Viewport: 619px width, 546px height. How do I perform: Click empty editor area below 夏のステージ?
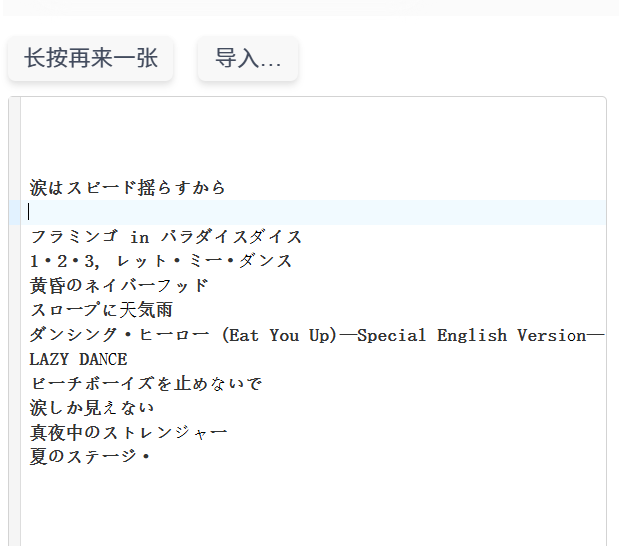click(300, 505)
